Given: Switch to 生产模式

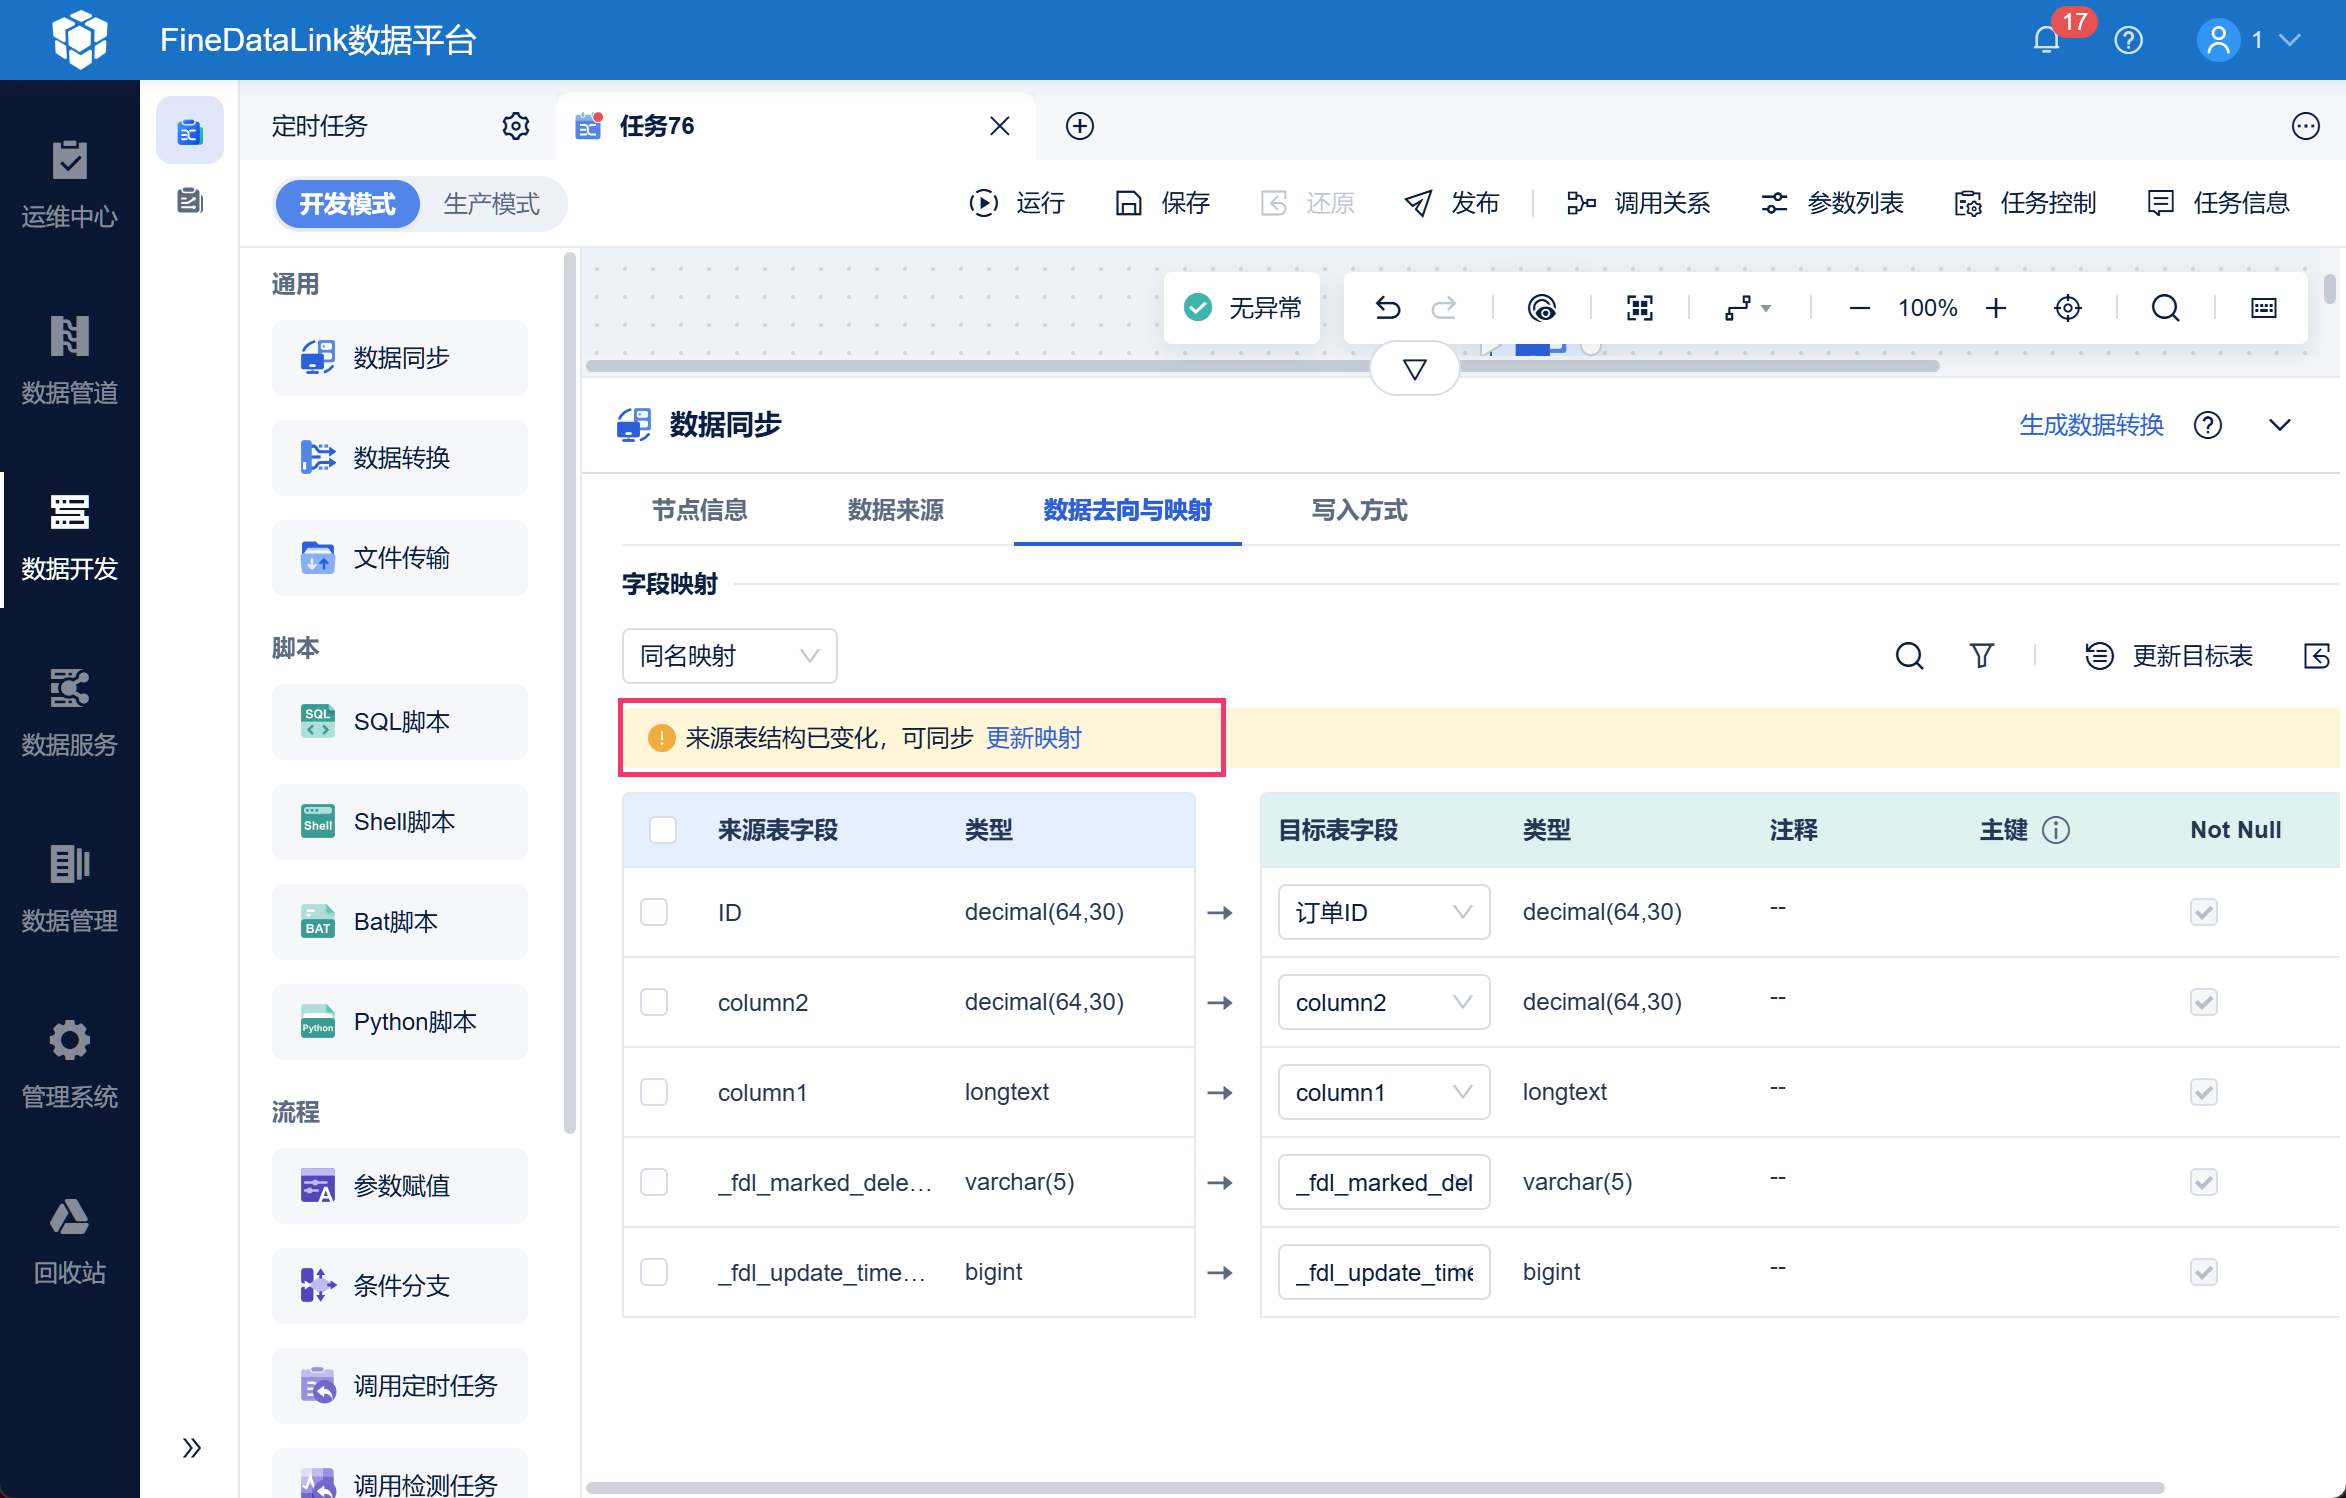Looking at the screenshot, I should (491, 204).
